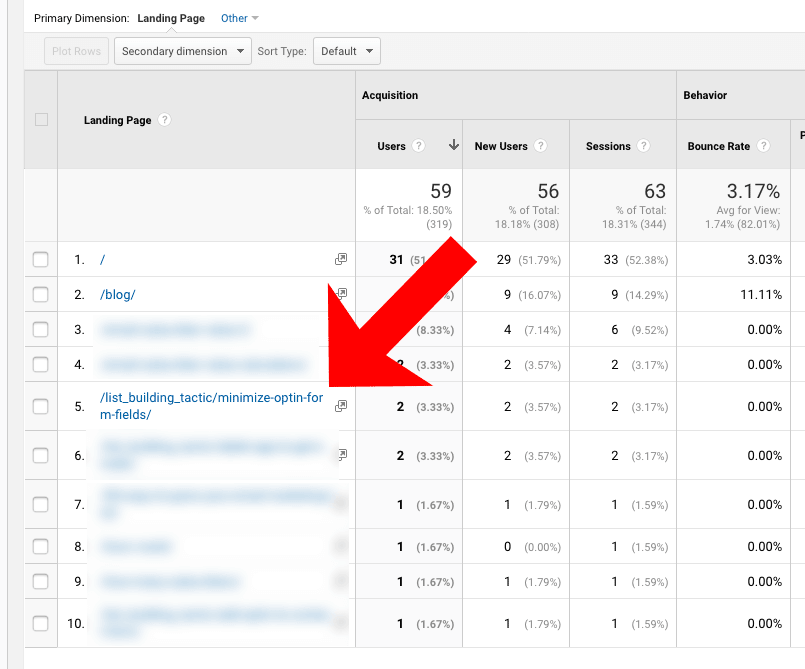Click the Landing Page column header
The width and height of the screenshot is (805, 669).
[118, 120]
